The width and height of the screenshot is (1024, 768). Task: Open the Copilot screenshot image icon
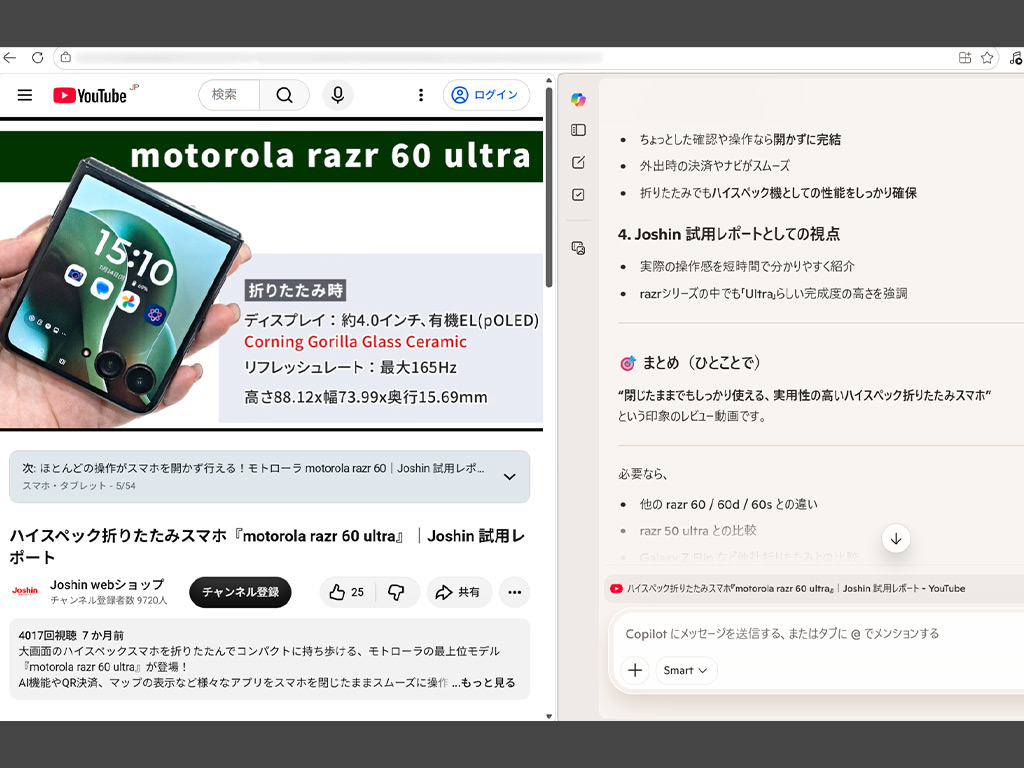pos(578,248)
